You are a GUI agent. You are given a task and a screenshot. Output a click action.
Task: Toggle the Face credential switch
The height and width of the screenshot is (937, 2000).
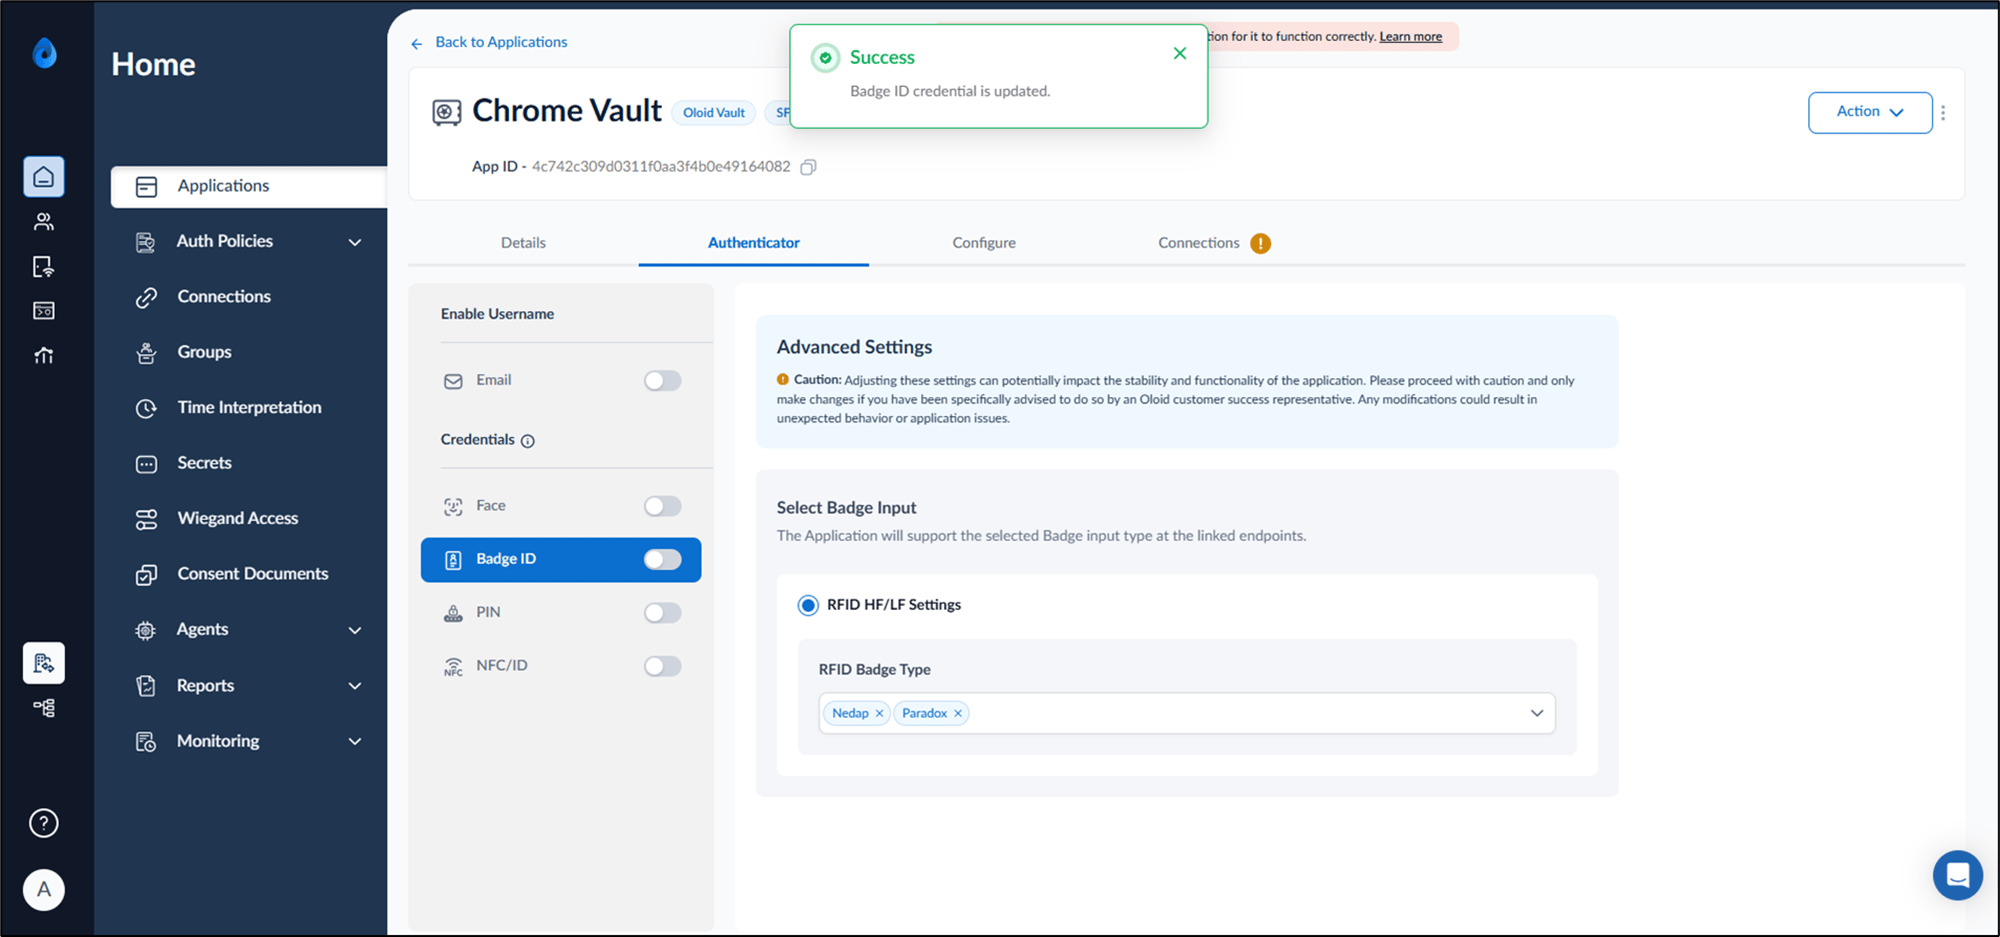pos(662,506)
